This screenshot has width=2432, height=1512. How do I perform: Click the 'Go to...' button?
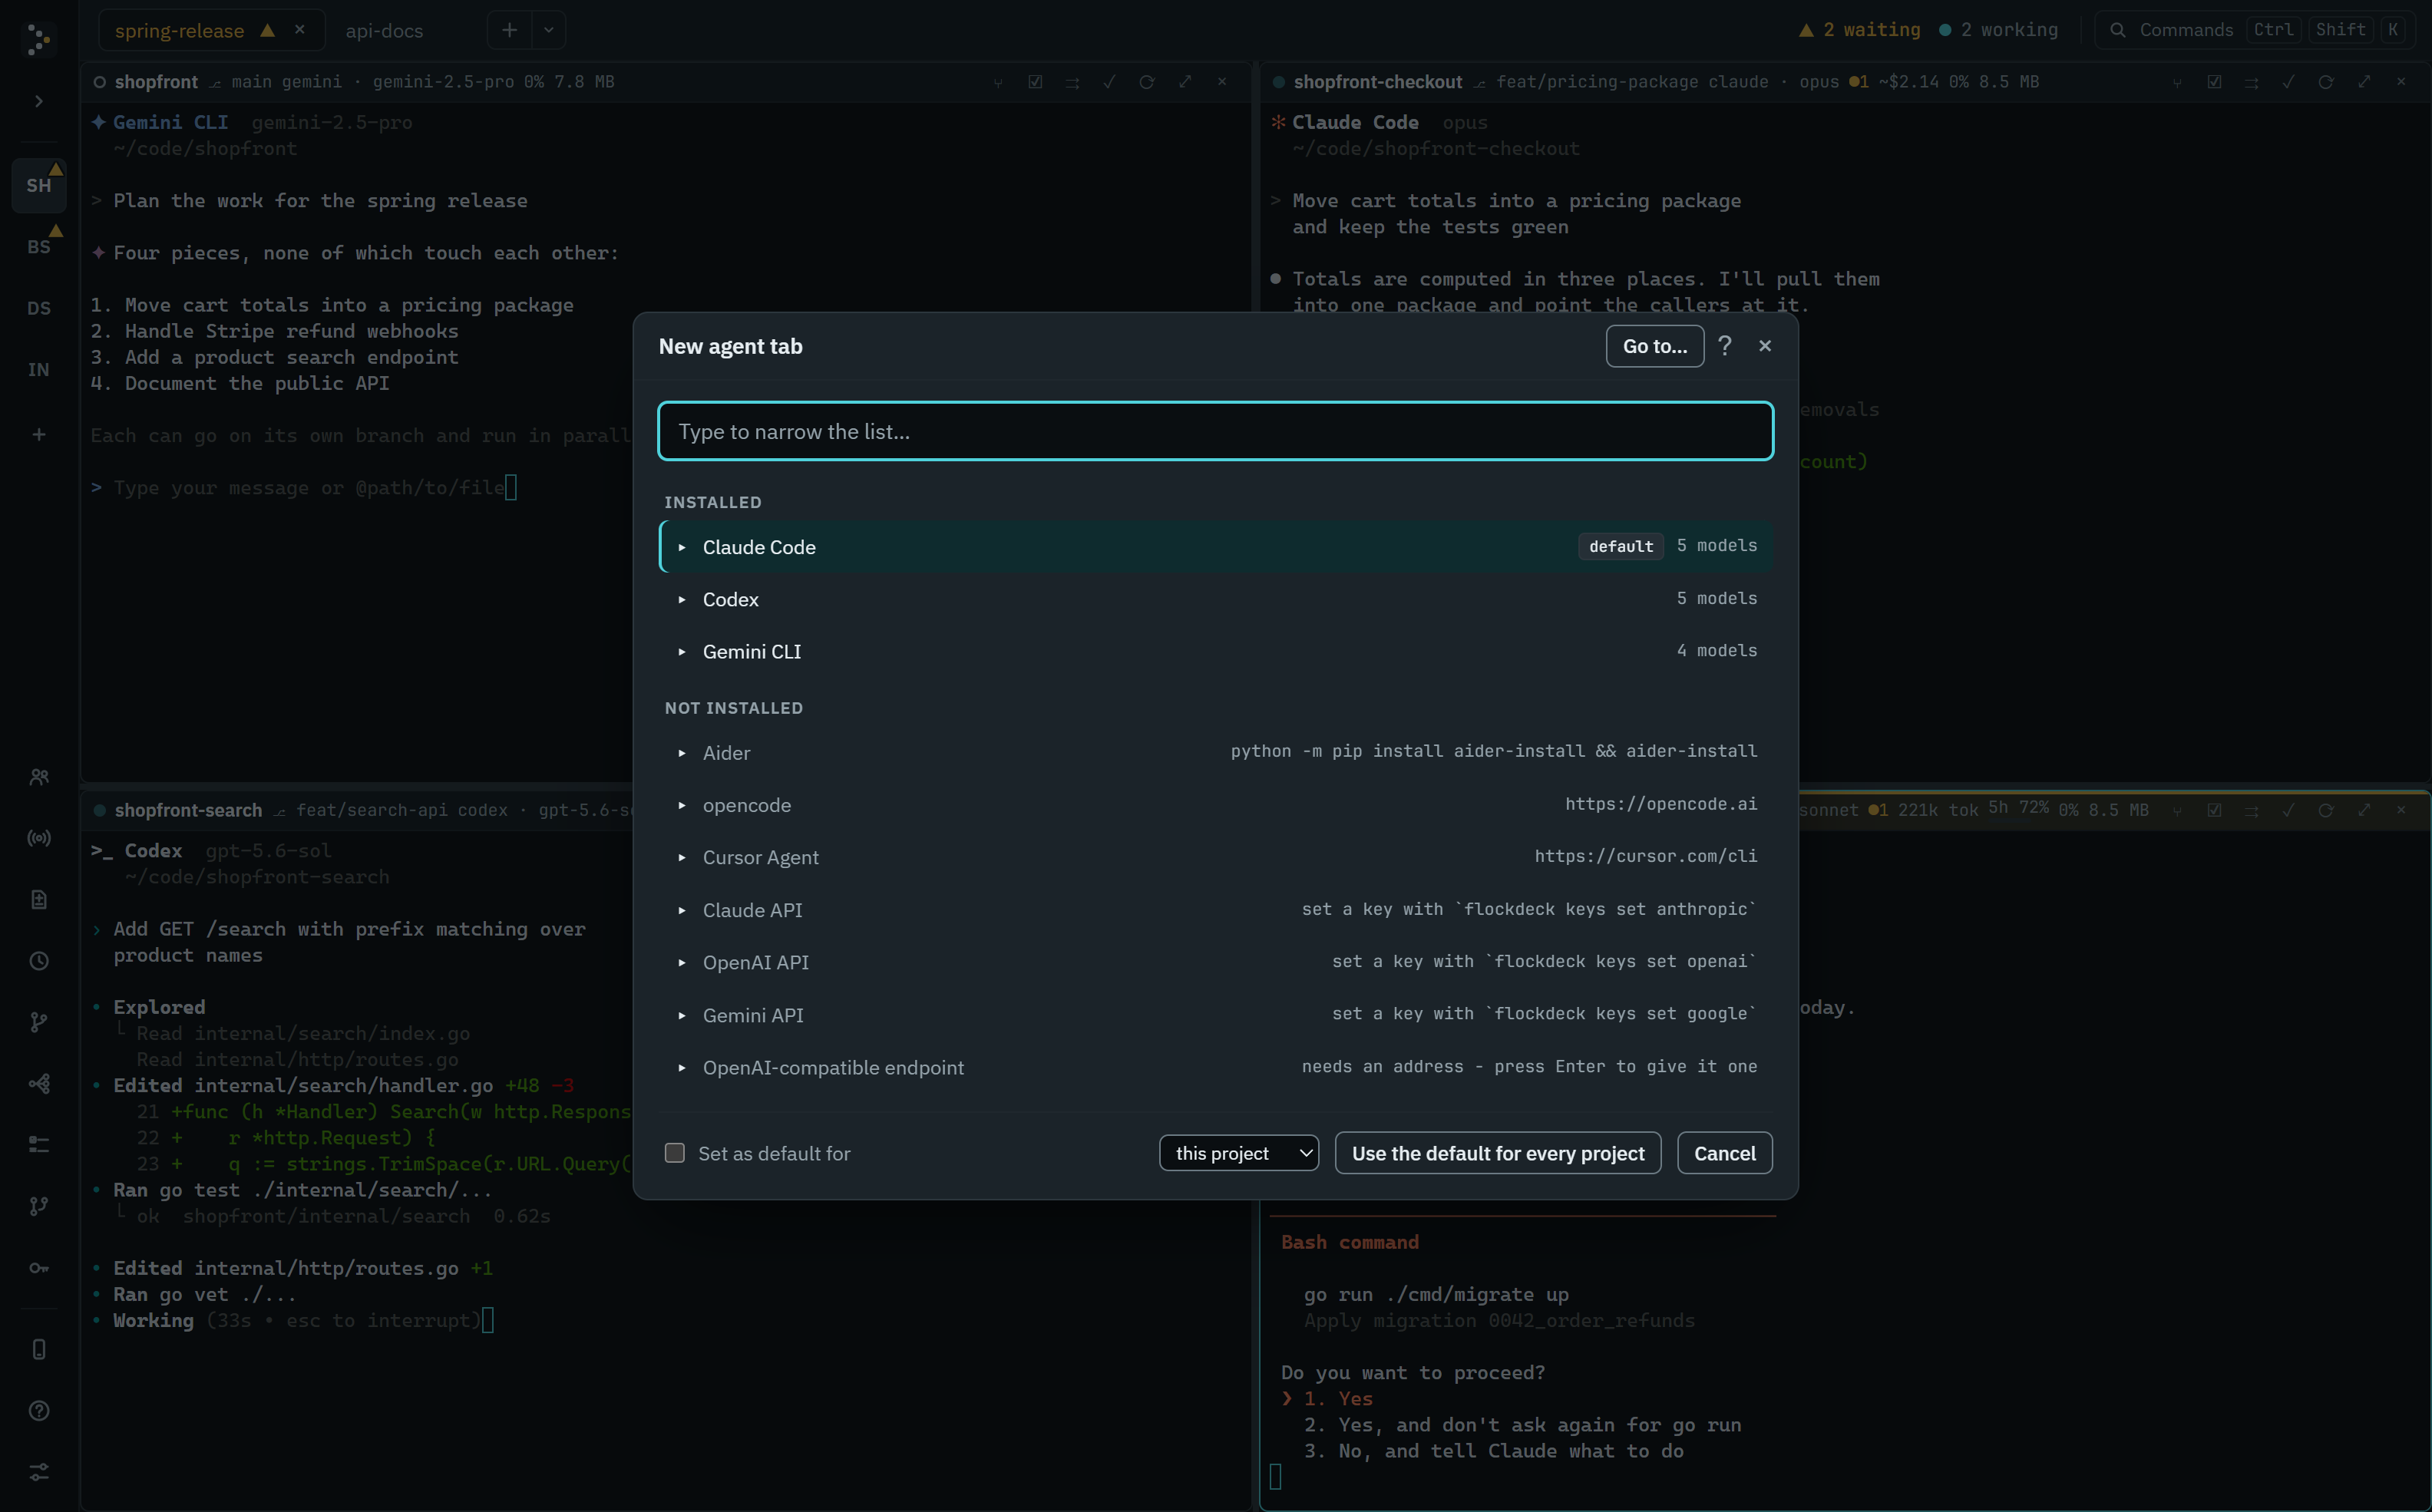click(x=1655, y=346)
